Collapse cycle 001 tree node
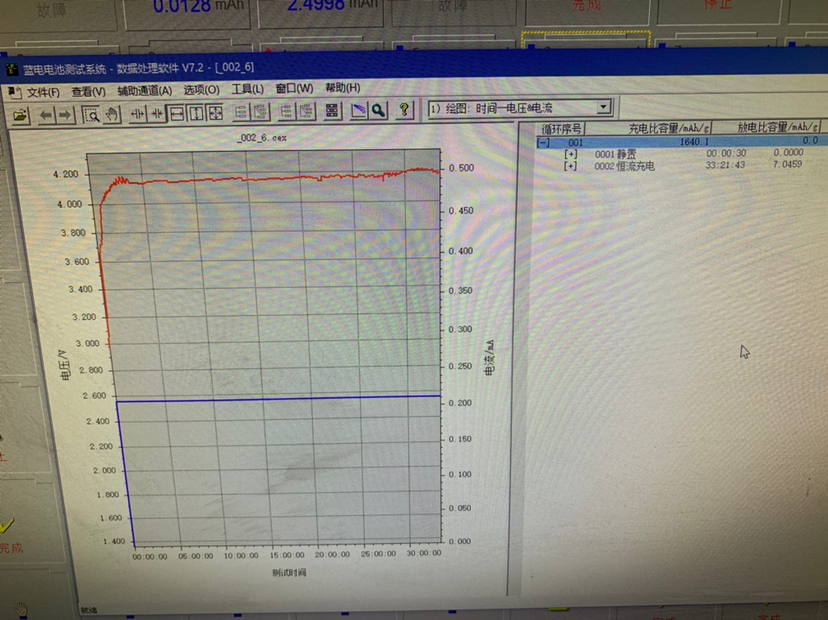This screenshot has height=620, width=828. tap(543, 142)
